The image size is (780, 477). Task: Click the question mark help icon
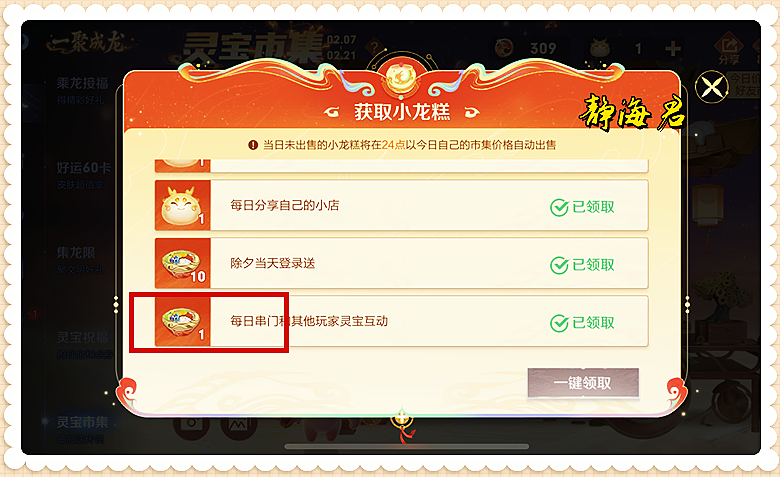click(374, 49)
